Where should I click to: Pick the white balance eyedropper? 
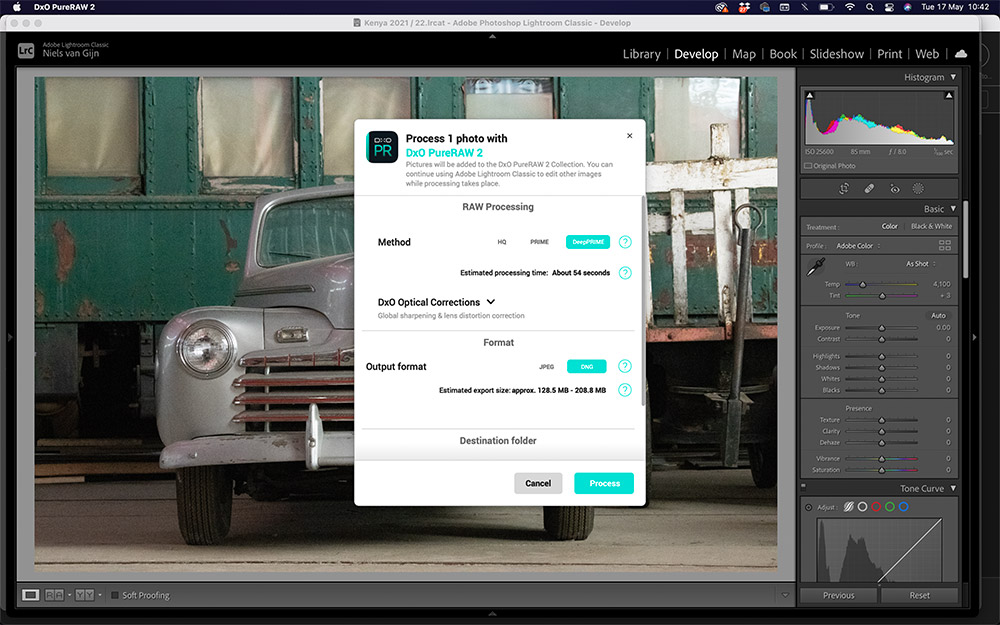coord(816,267)
